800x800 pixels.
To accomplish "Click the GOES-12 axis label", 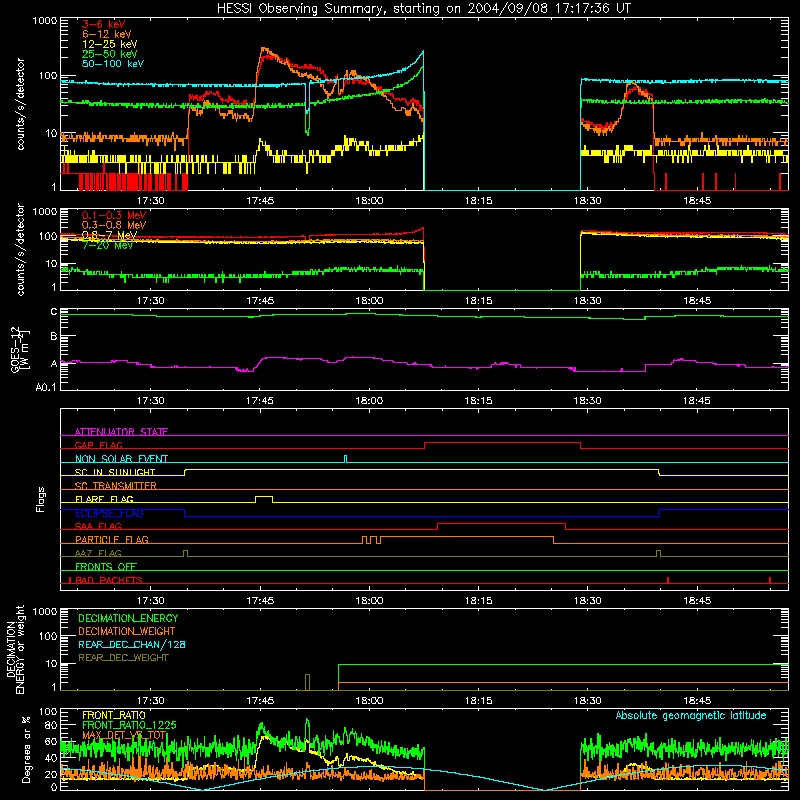I will pyautogui.click(x=19, y=349).
